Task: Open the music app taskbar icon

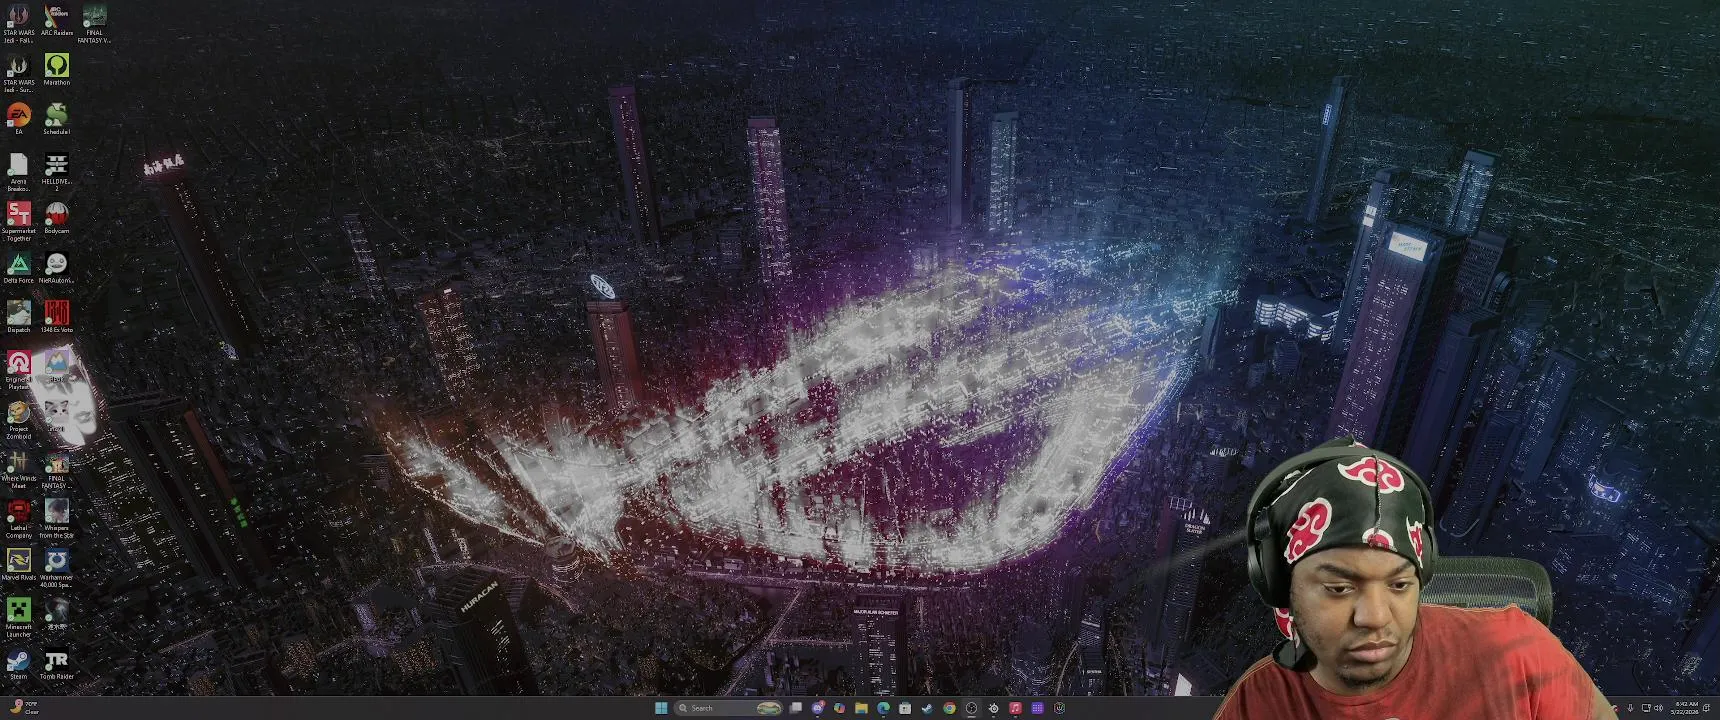Action: (x=1015, y=708)
